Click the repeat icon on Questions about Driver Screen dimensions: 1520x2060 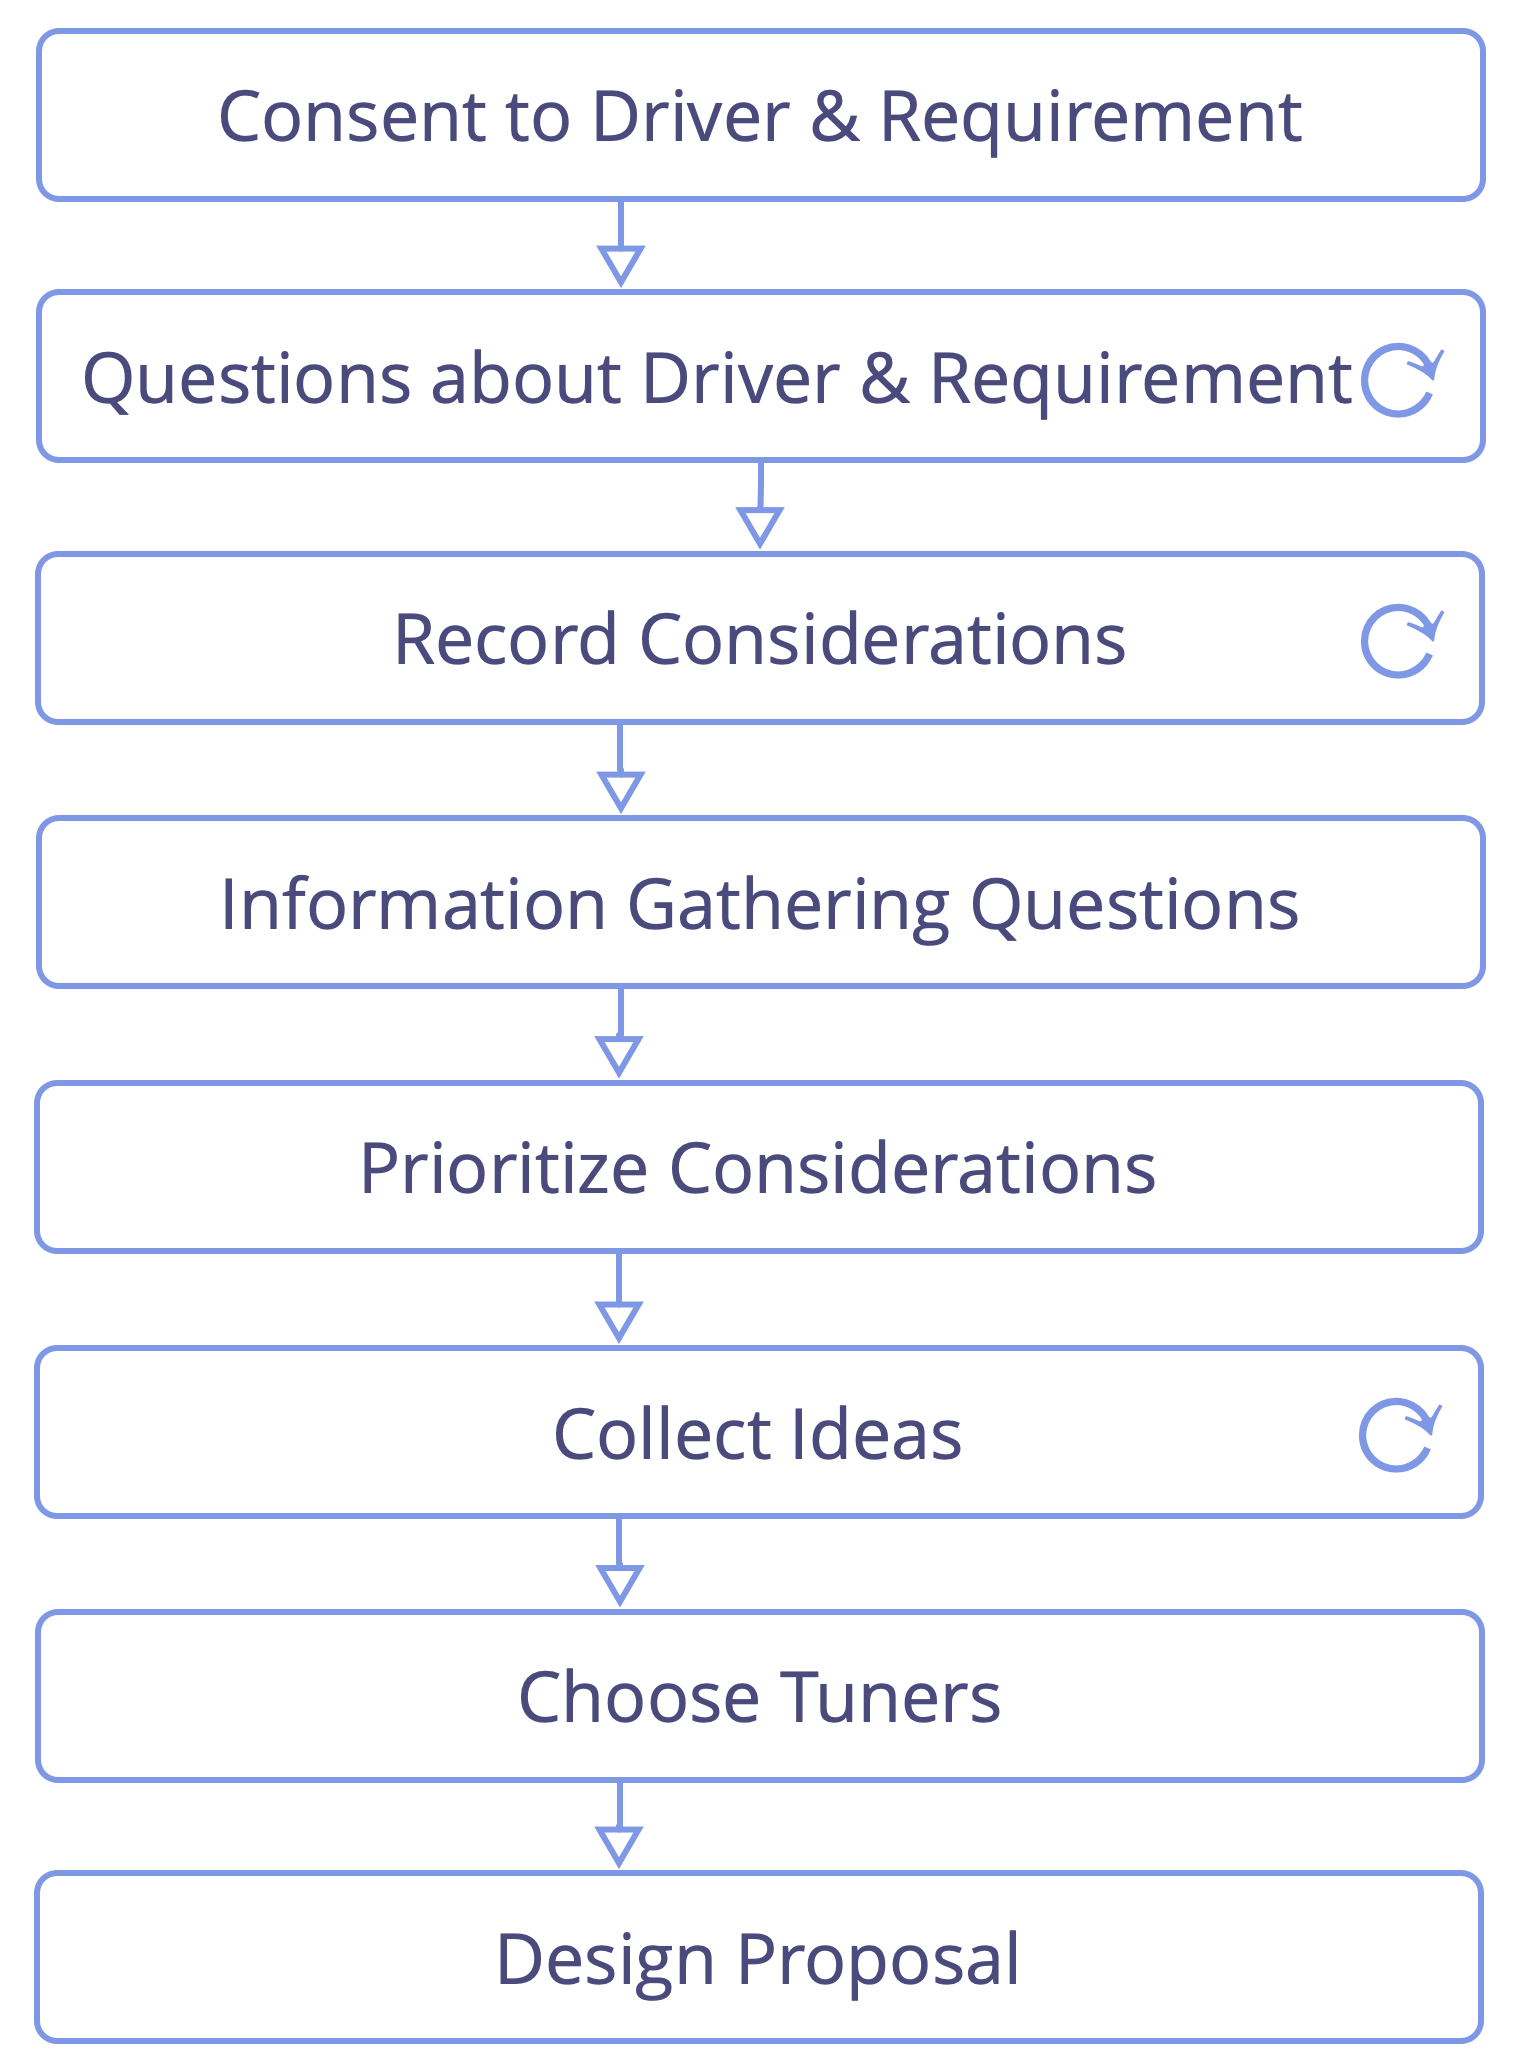pyautogui.click(x=1402, y=379)
